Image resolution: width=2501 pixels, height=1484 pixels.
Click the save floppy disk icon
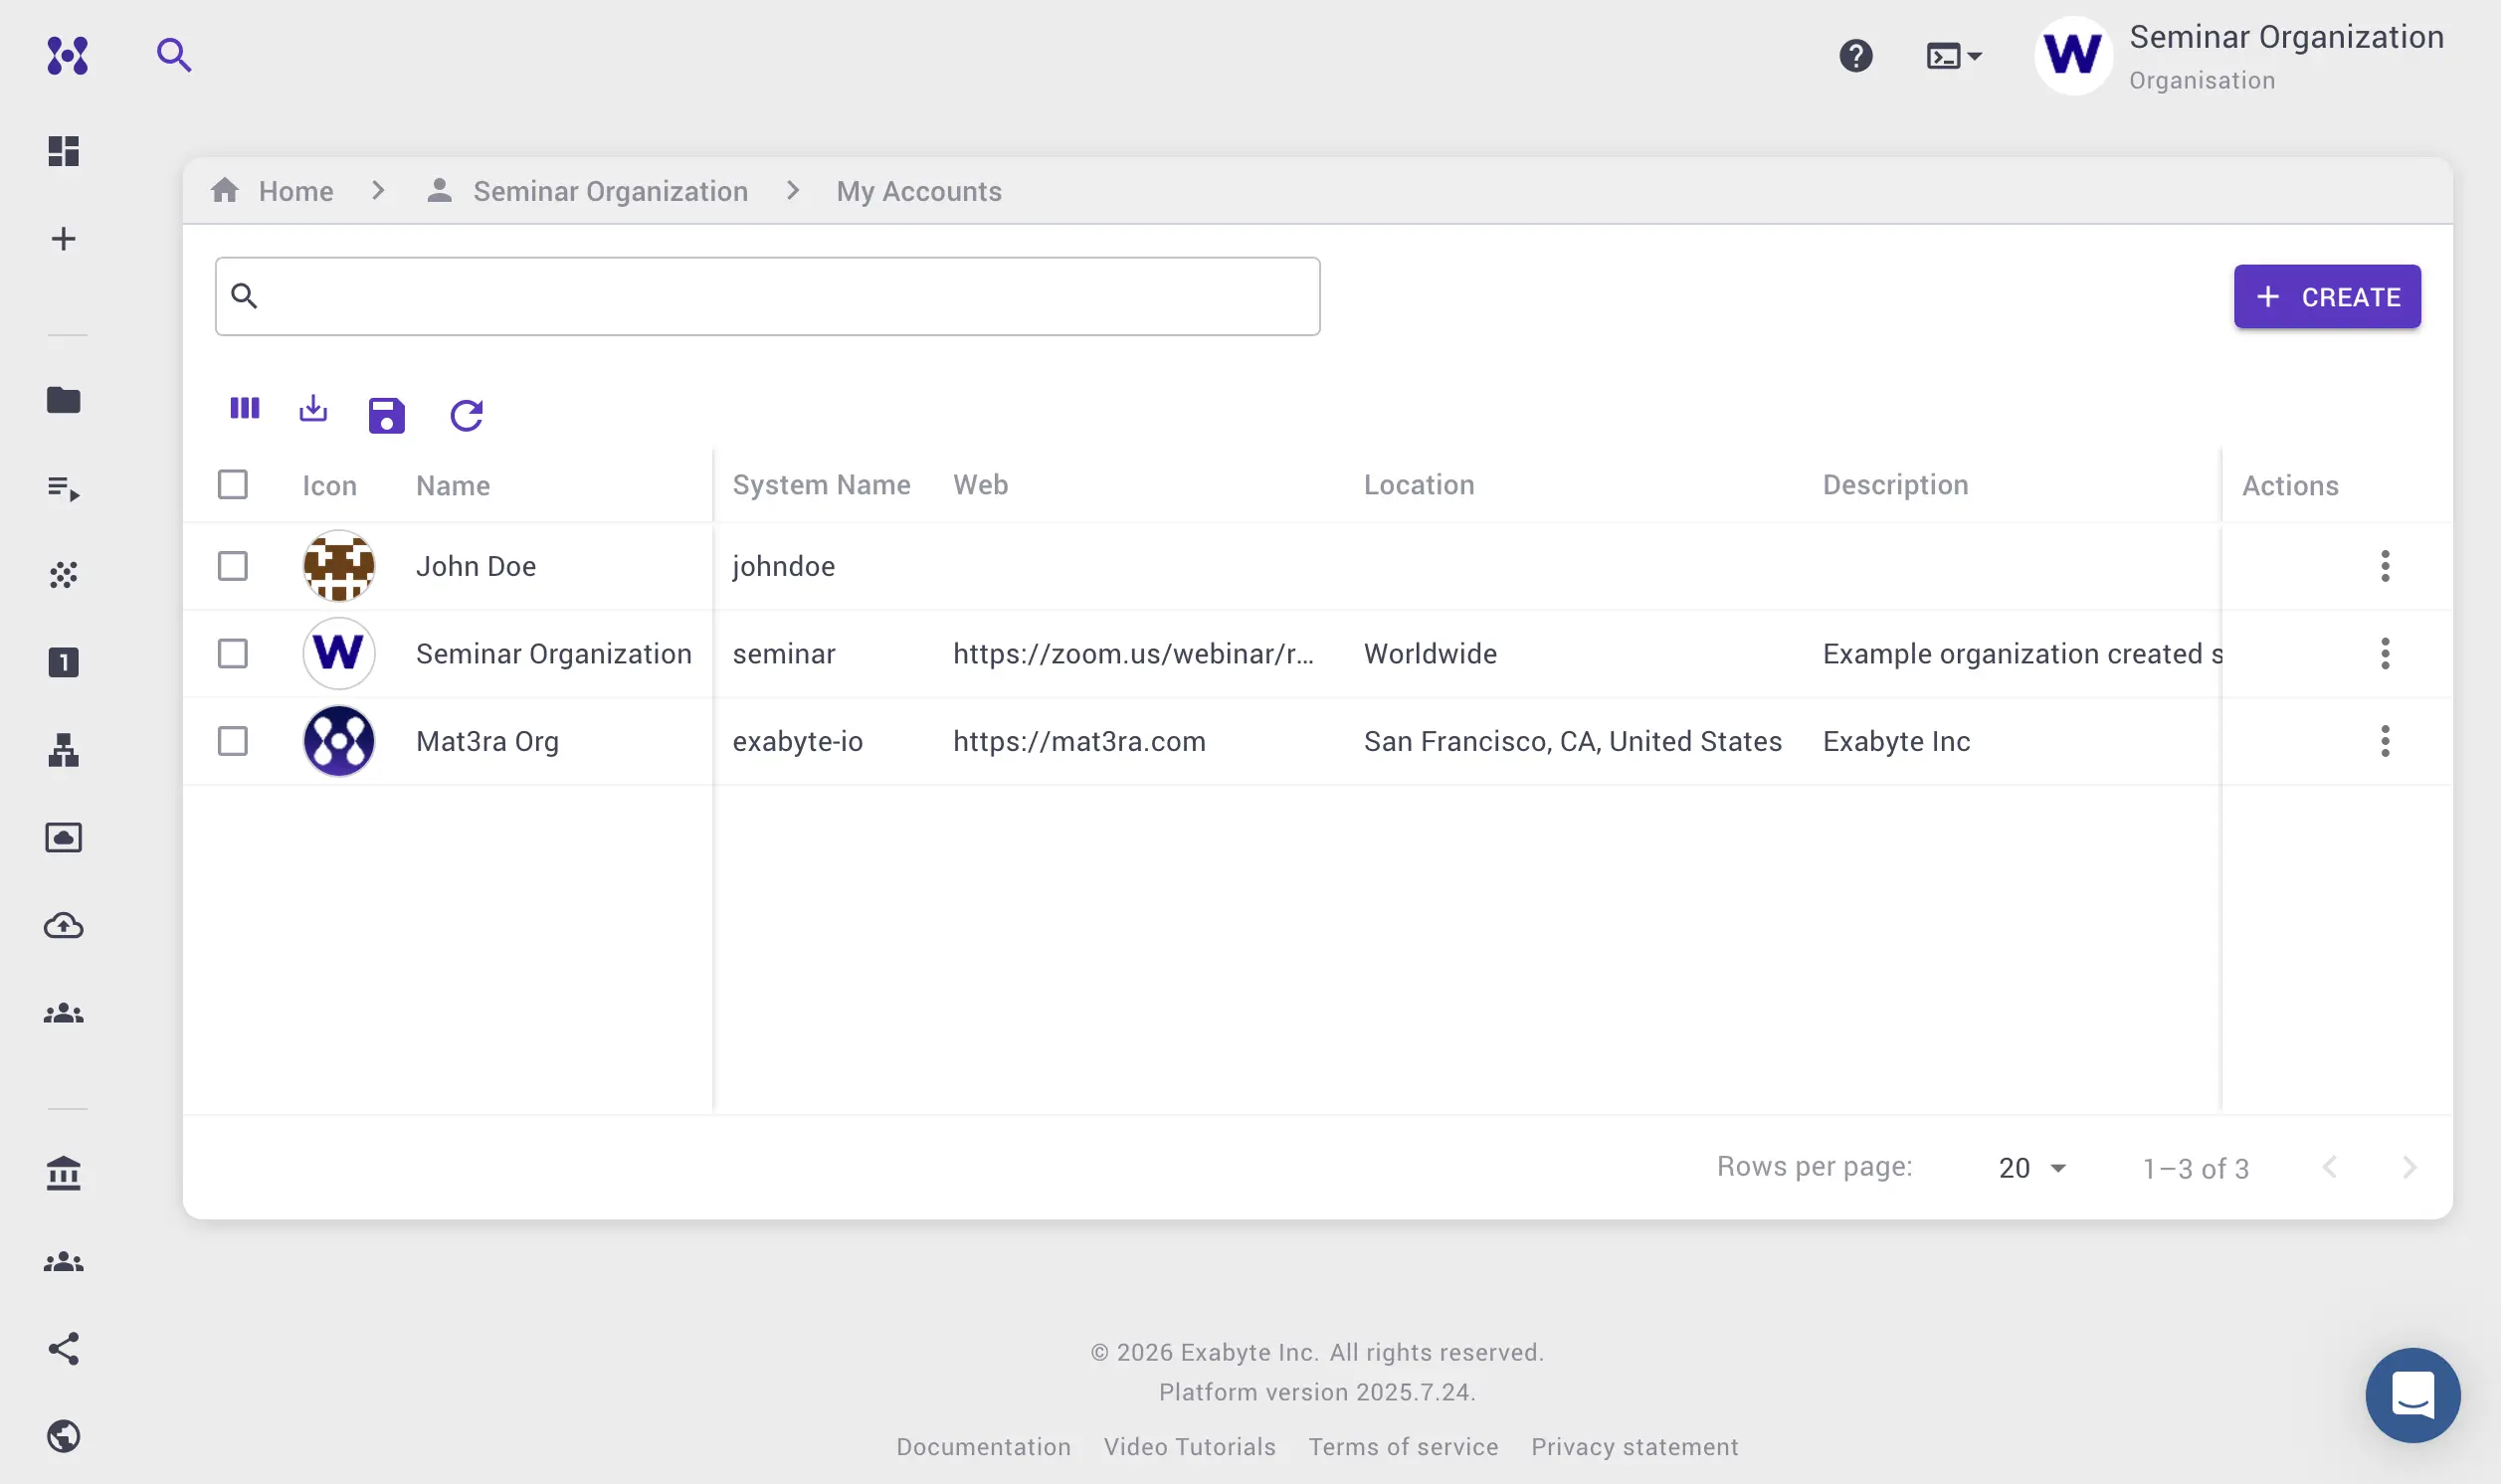[x=386, y=415]
